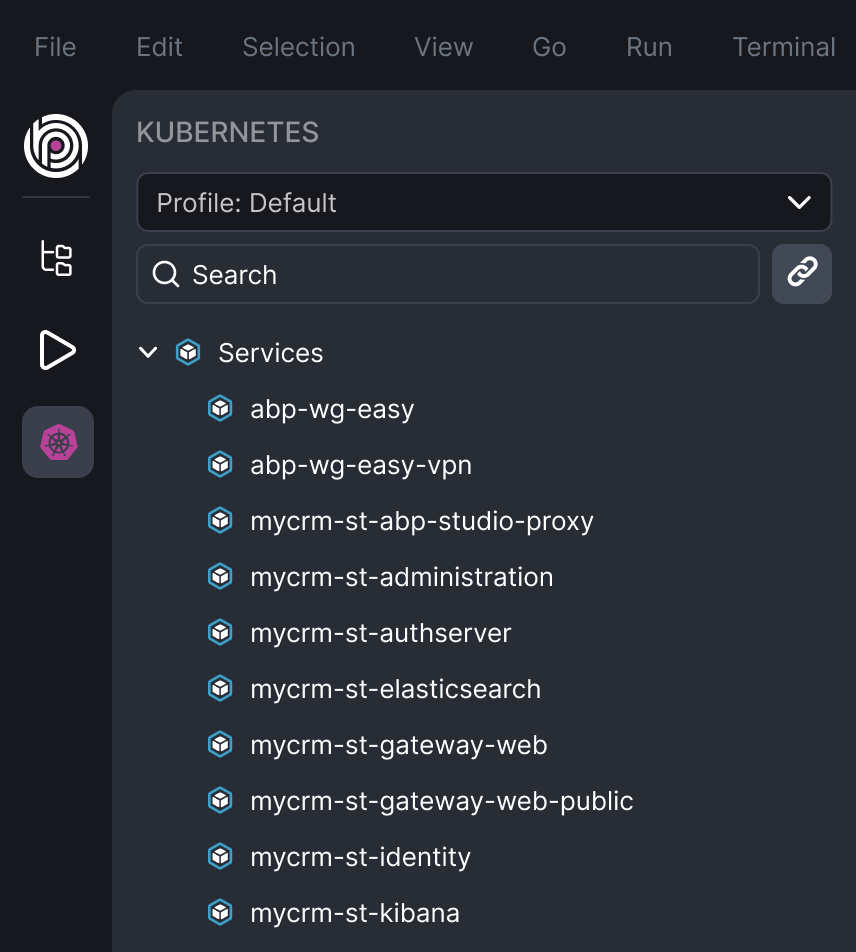The width and height of the screenshot is (856, 952).
Task: Open the Profile: Default dropdown
Action: coord(484,202)
